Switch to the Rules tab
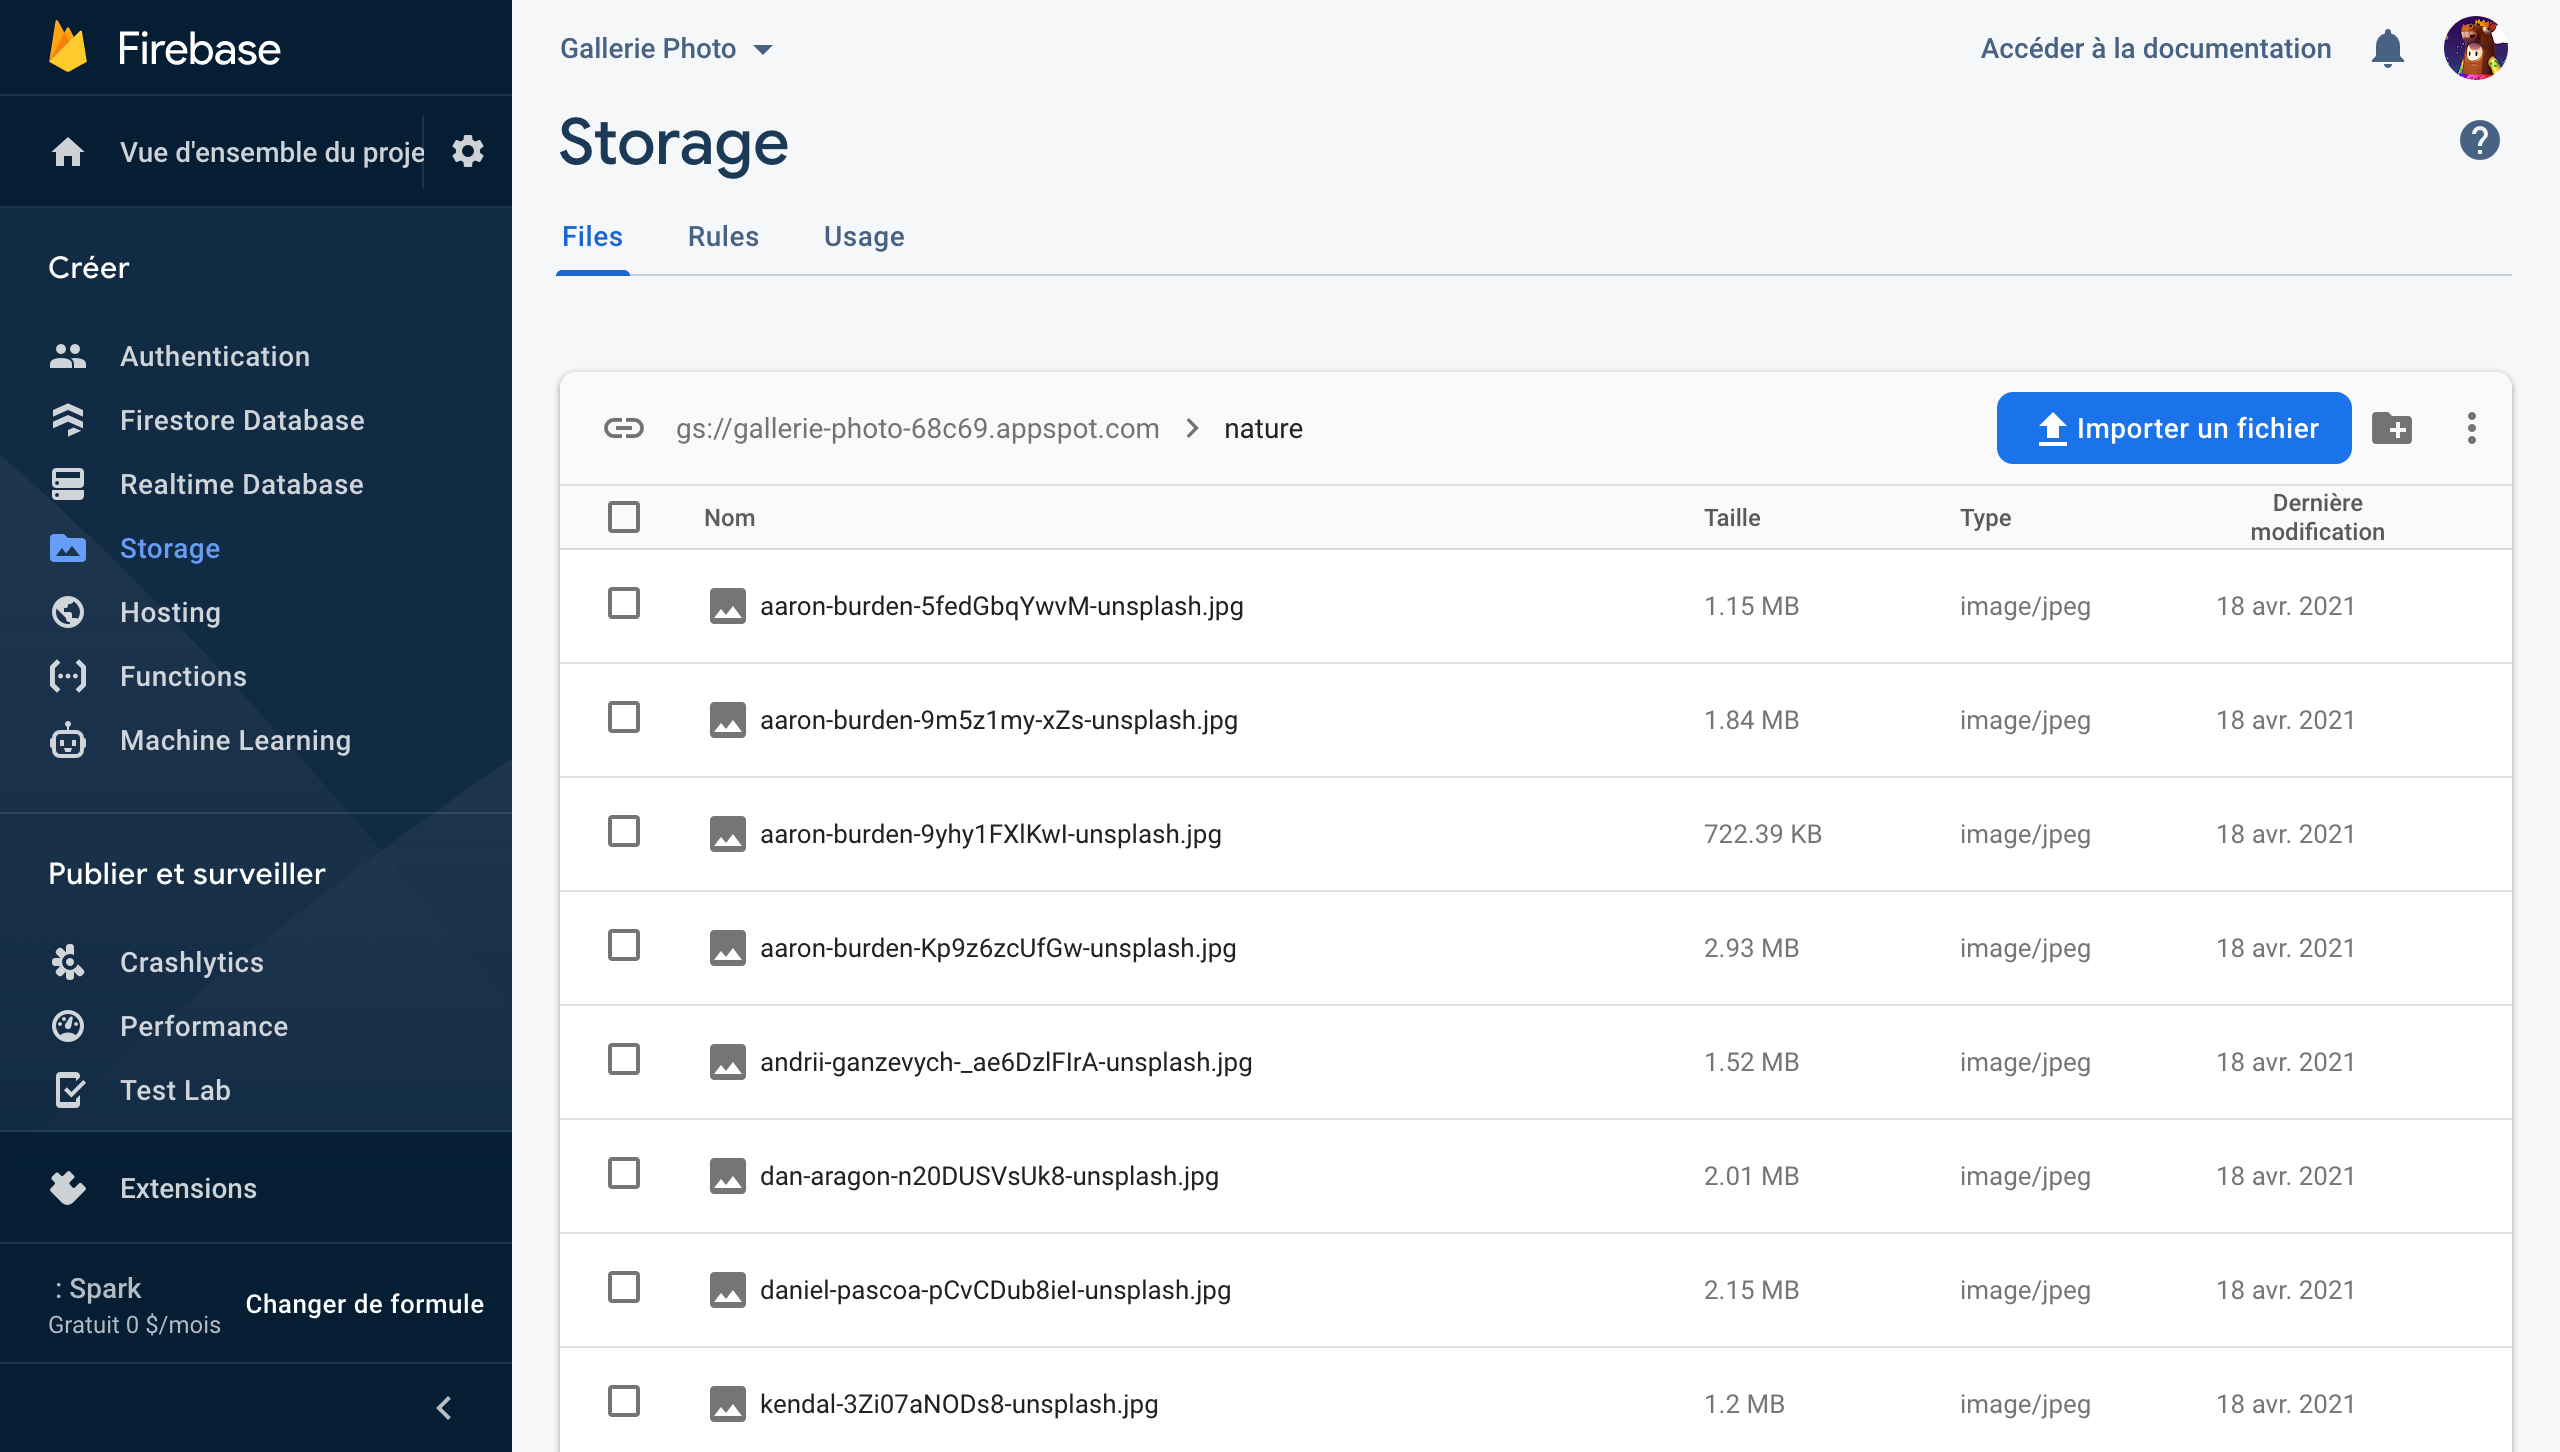Screen dimensions: 2560x1452 click(x=723, y=236)
